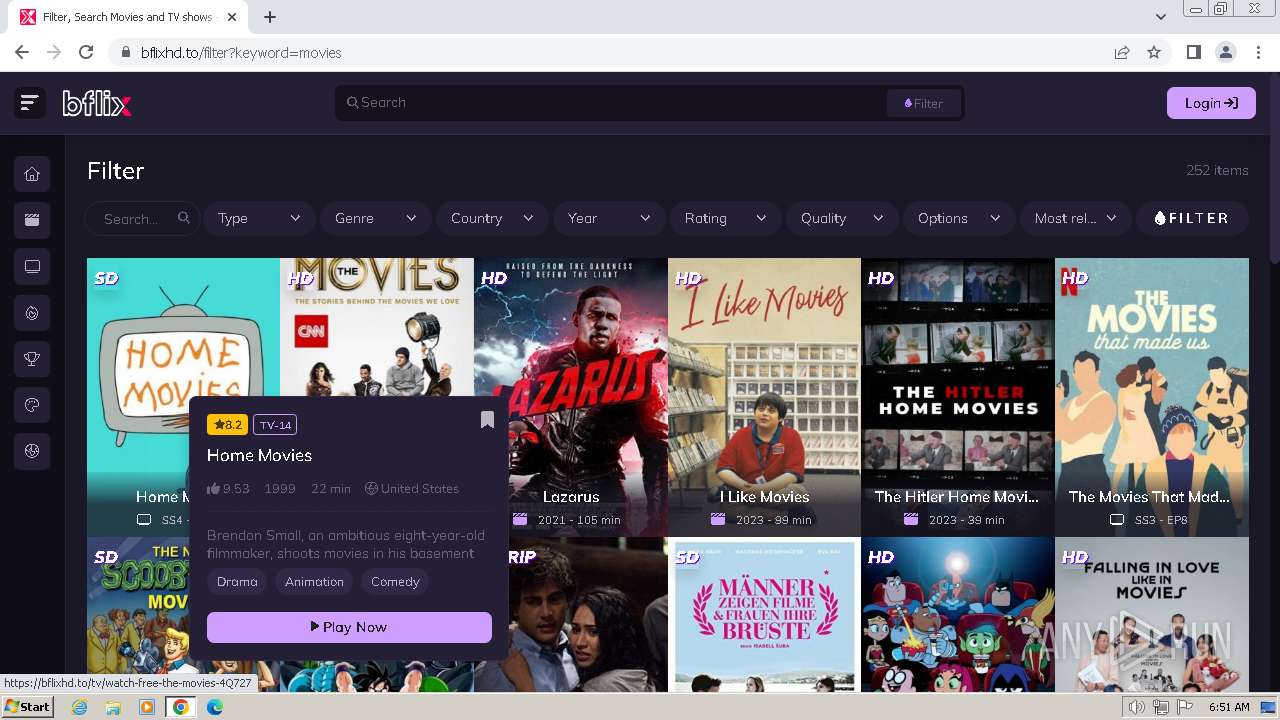The width and height of the screenshot is (1280, 720).
Task: Open the Home icon in the sidebar
Action: [x=32, y=174]
